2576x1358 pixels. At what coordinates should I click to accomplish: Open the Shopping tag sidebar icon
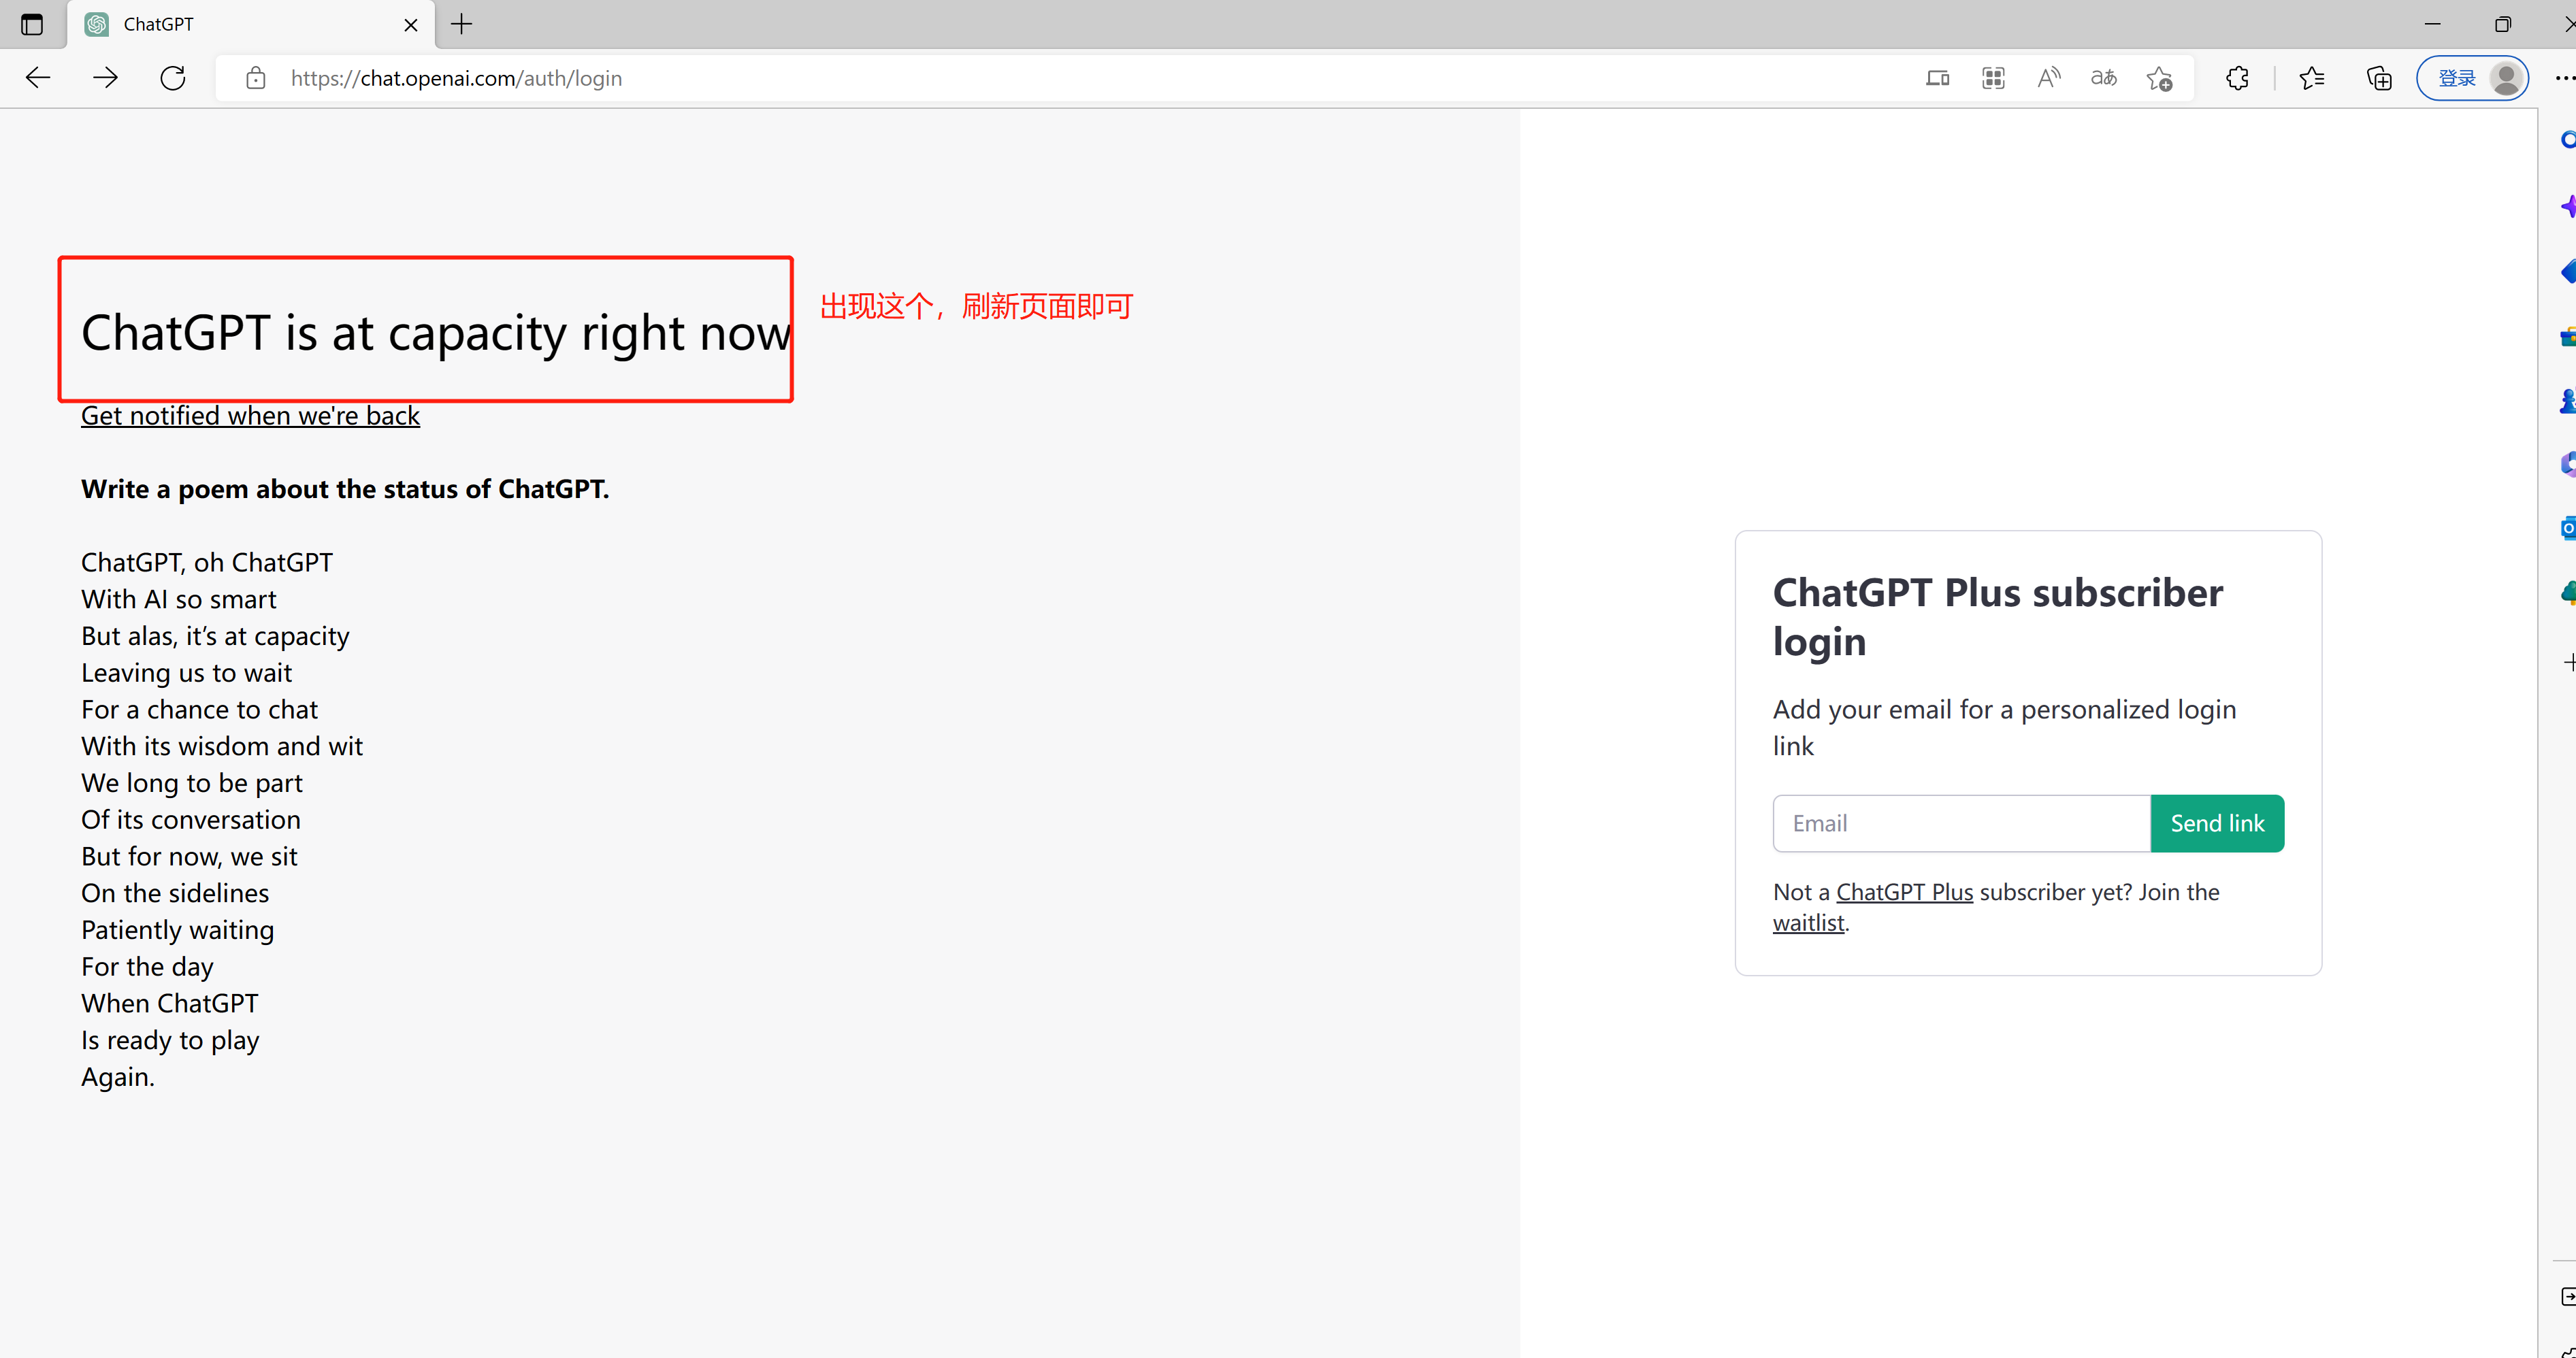point(2568,272)
